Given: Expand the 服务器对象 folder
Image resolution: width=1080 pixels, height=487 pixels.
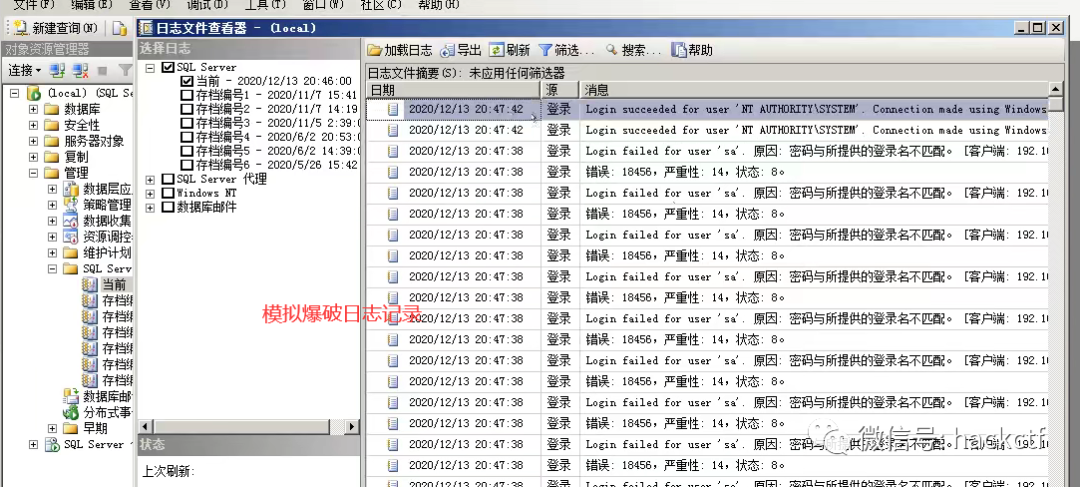Looking at the screenshot, I should click(33, 141).
